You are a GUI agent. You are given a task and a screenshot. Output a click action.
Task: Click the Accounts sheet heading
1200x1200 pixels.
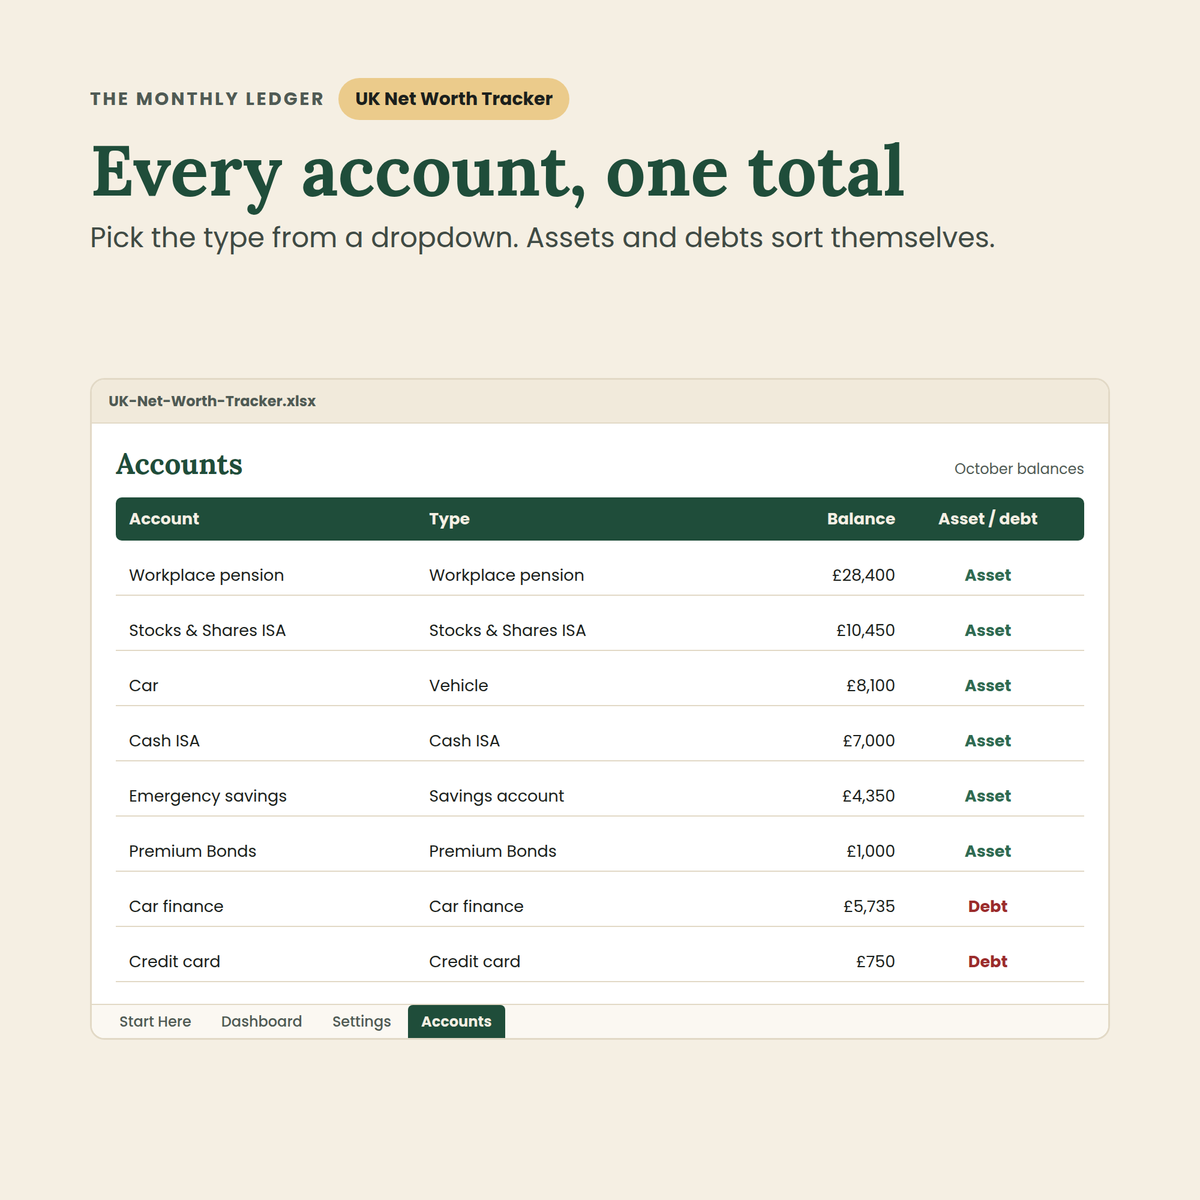point(179,464)
